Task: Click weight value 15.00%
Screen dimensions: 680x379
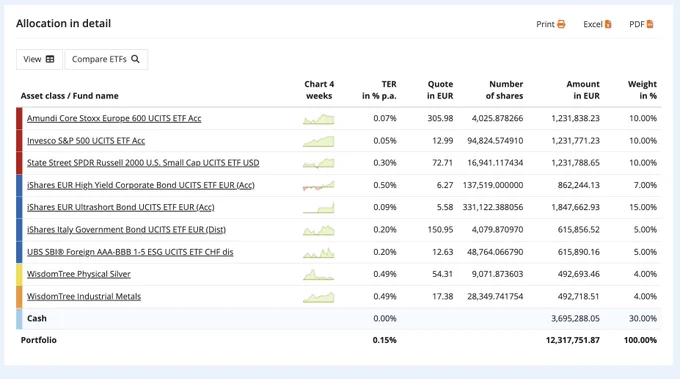Action: (x=643, y=208)
